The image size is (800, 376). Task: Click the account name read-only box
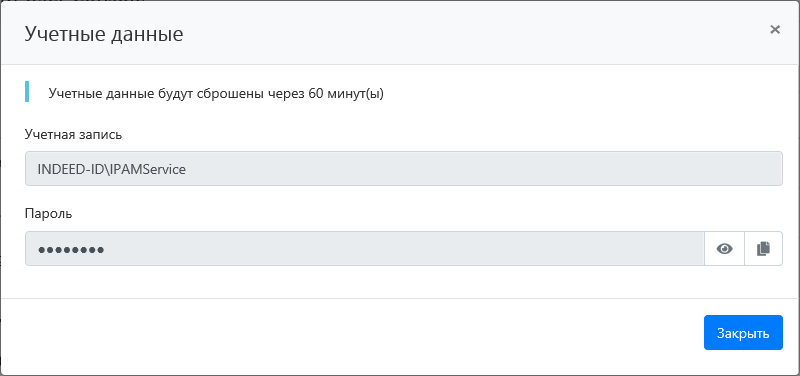click(x=404, y=168)
